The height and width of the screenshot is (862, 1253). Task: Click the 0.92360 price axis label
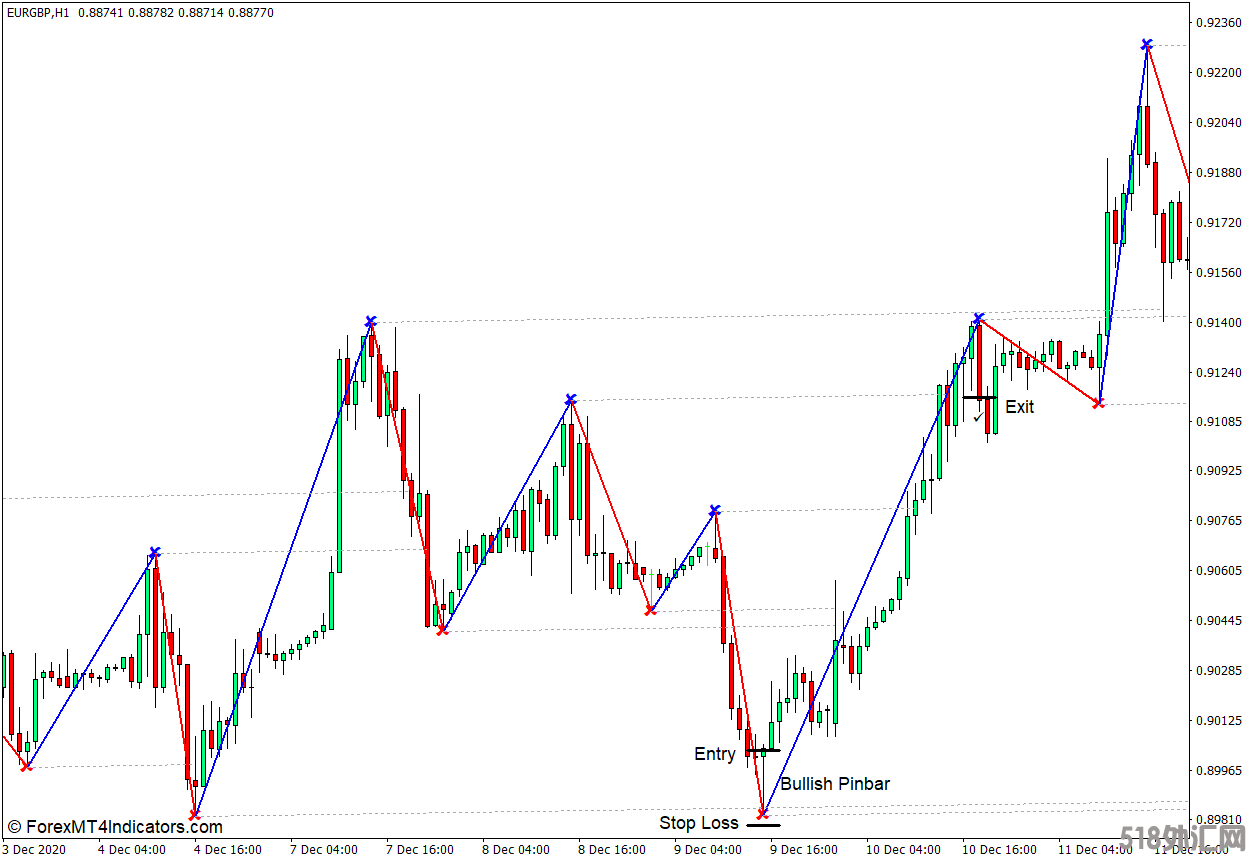[1220, 22]
